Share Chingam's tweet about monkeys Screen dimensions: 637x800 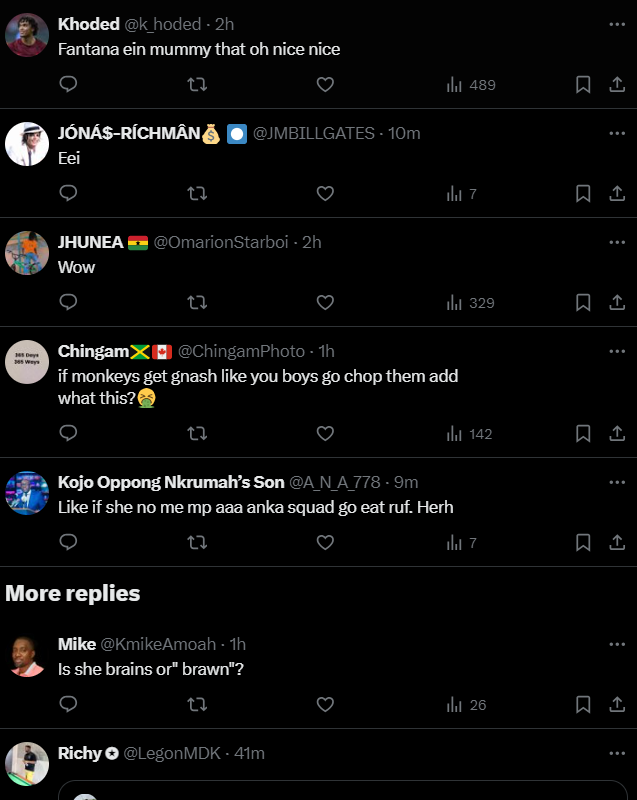616,433
